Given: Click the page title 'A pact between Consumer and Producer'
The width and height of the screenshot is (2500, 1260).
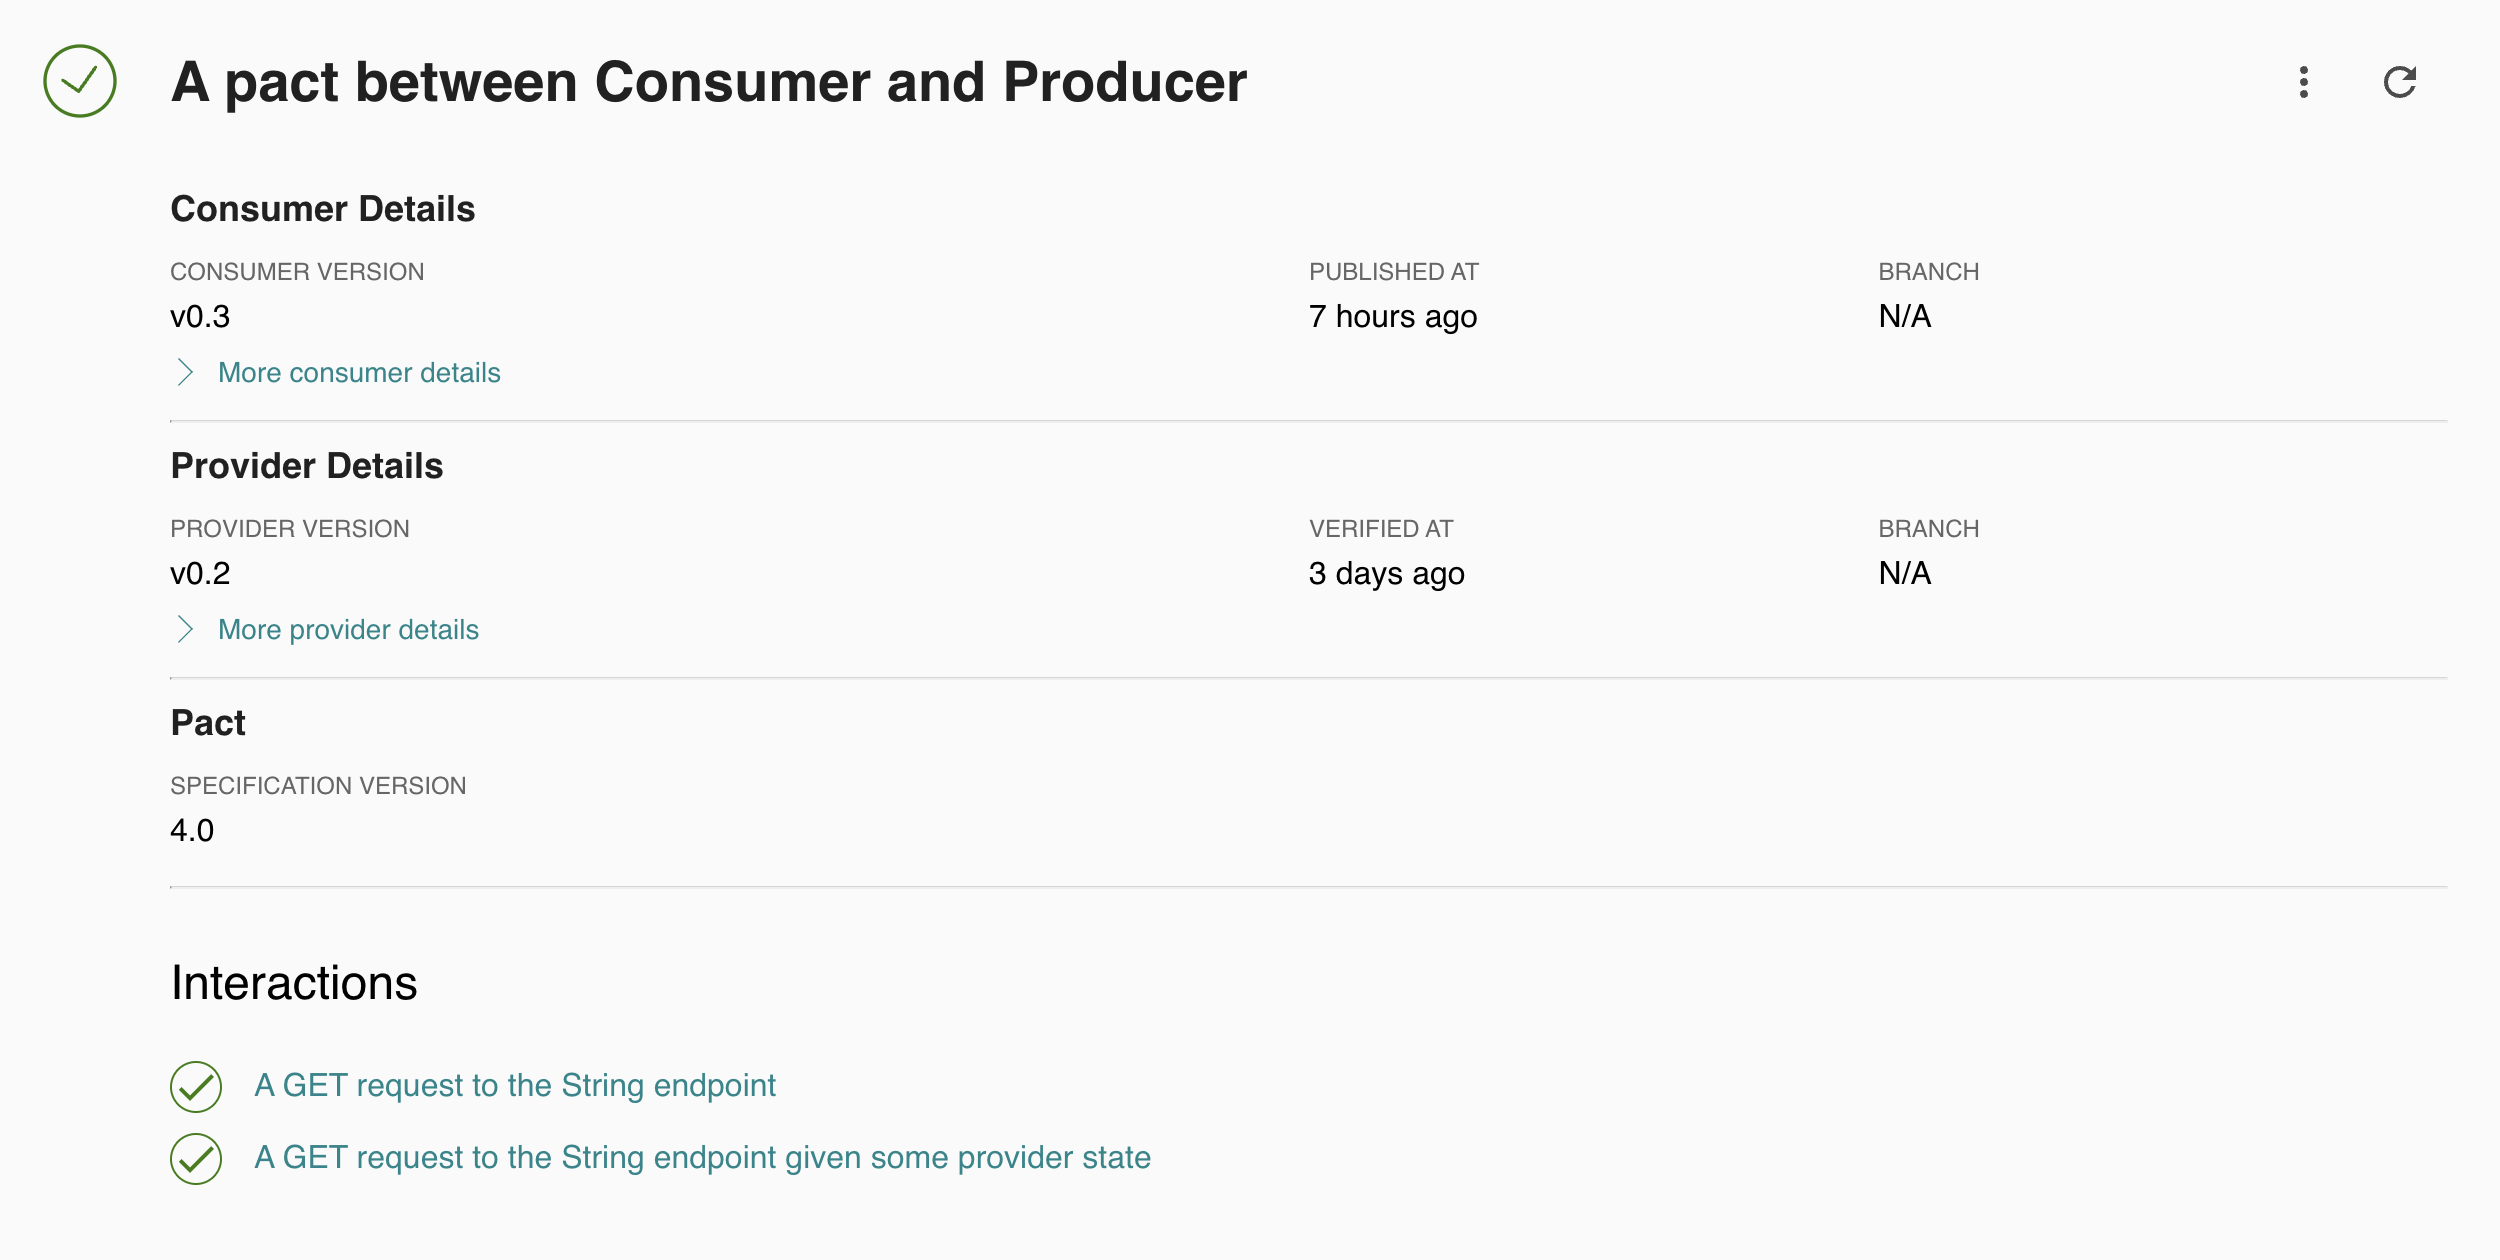Looking at the screenshot, I should pyautogui.click(x=709, y=82).
